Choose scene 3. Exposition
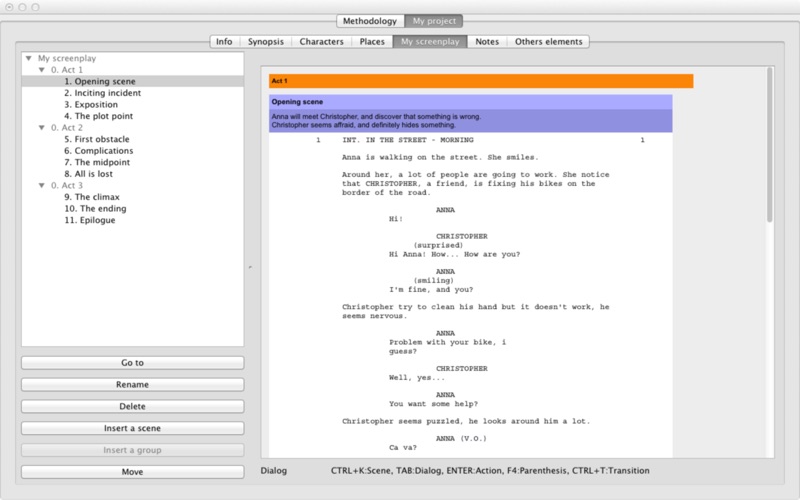This screenshot has height=500, width=800. pyautogui.click(x=91, y=105)
